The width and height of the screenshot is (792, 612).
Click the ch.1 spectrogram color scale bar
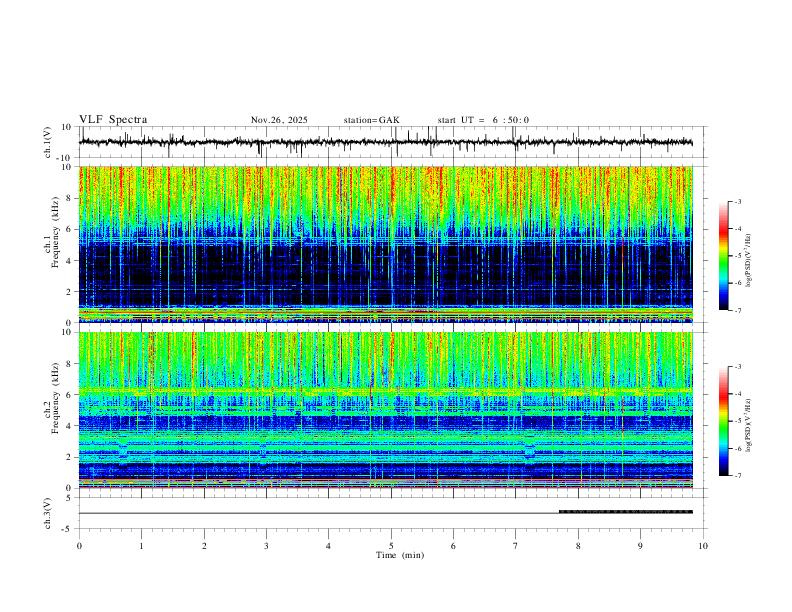pos(724,256)
